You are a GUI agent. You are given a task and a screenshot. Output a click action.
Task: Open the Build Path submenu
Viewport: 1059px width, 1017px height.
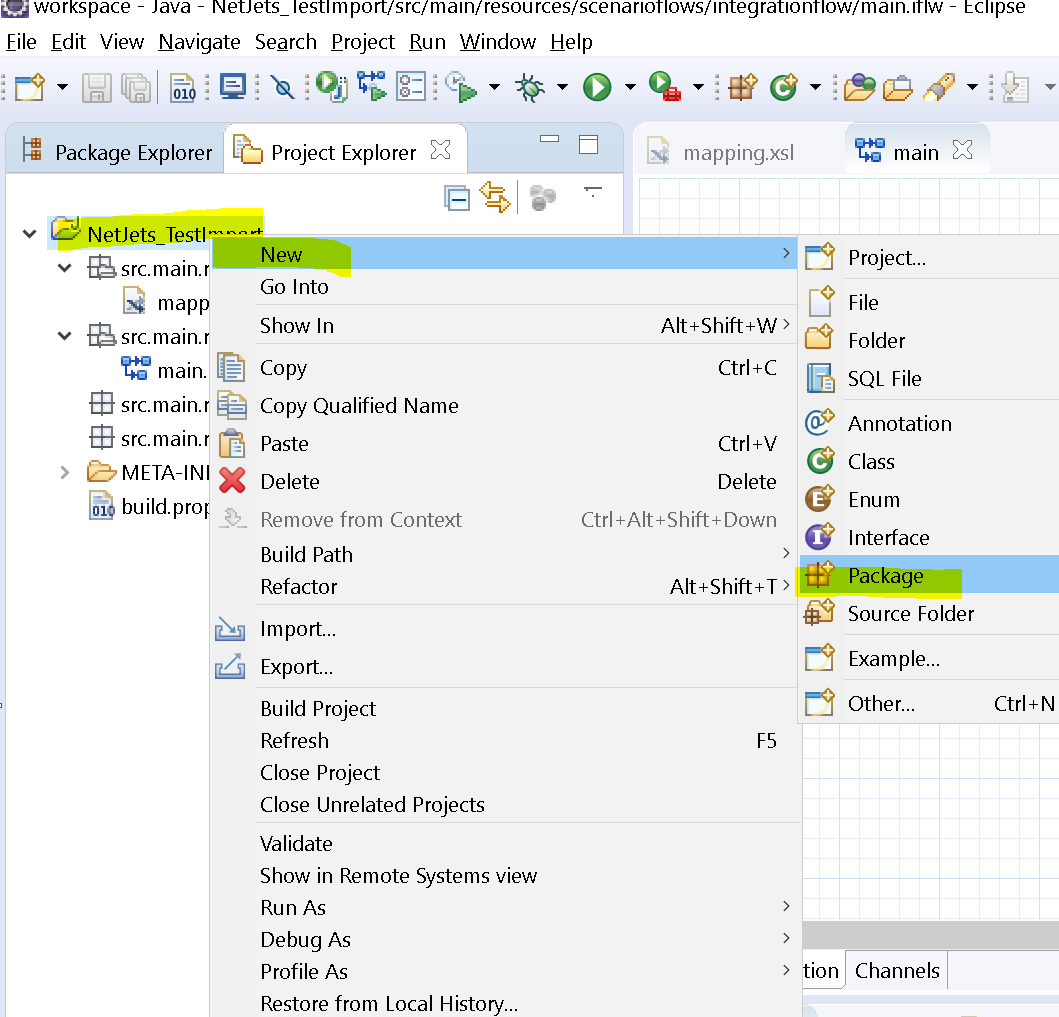(504, 554)
